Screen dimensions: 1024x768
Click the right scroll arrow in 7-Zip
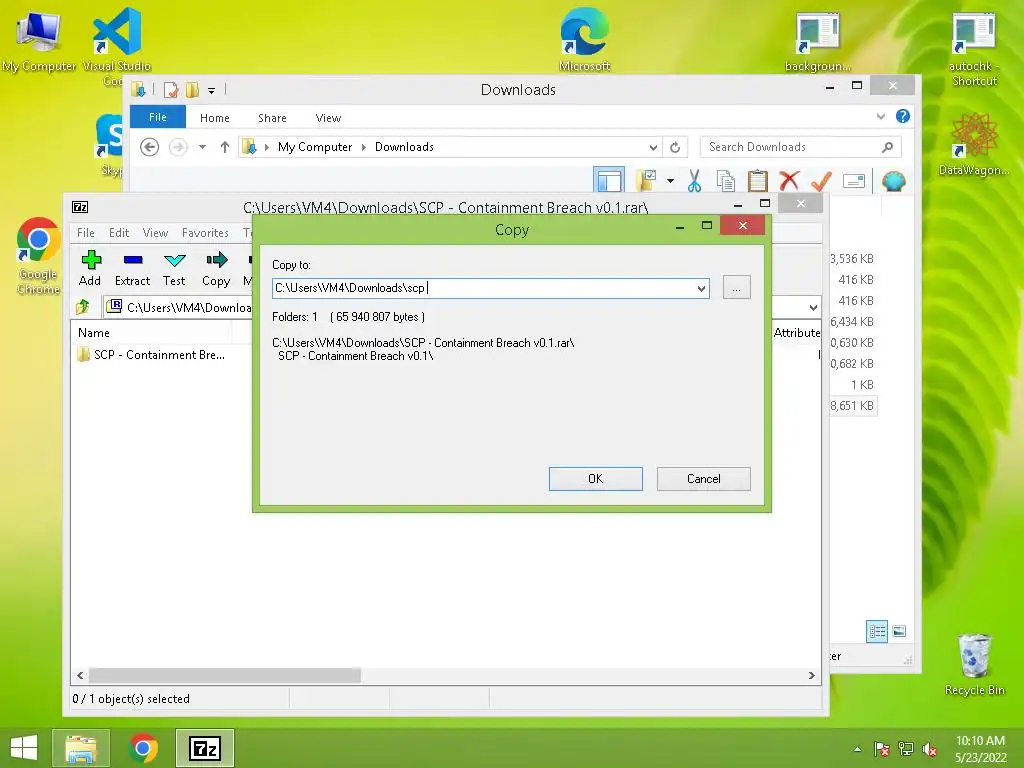812,675
